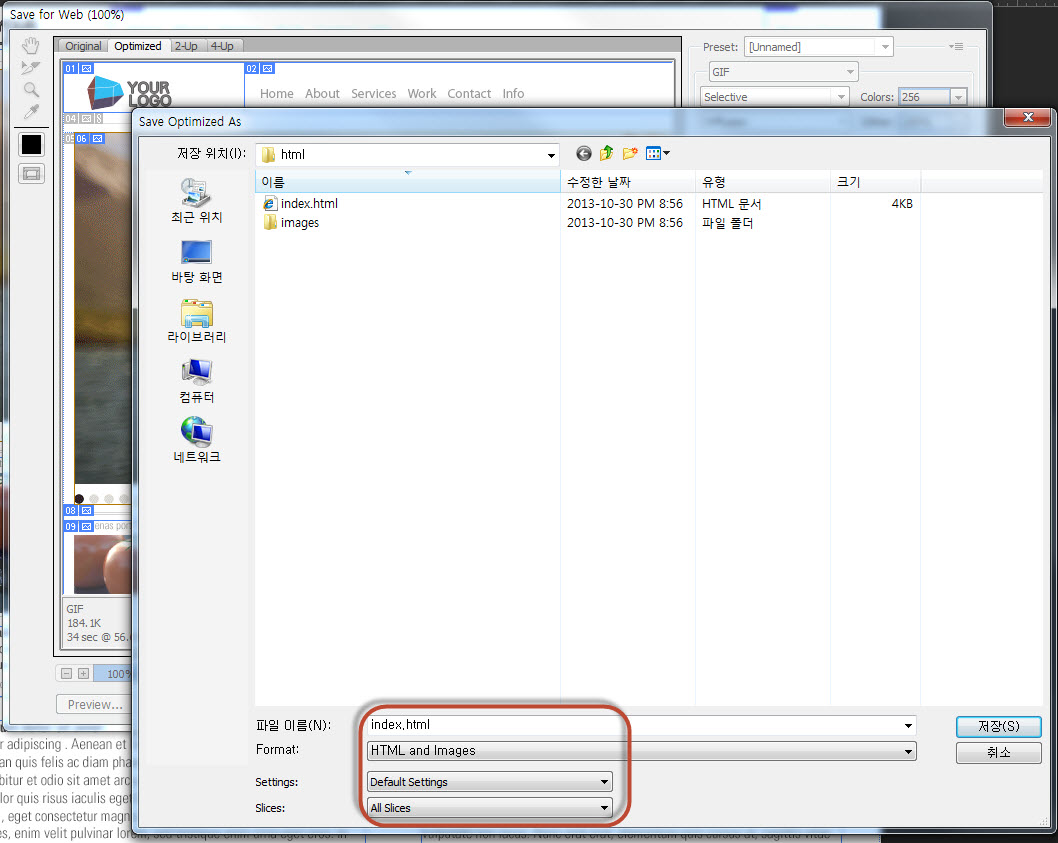This screenshot has height=843, width=1058.
Task: Open the Settings dropdown showing Default Settings
Action: point(489,782)
